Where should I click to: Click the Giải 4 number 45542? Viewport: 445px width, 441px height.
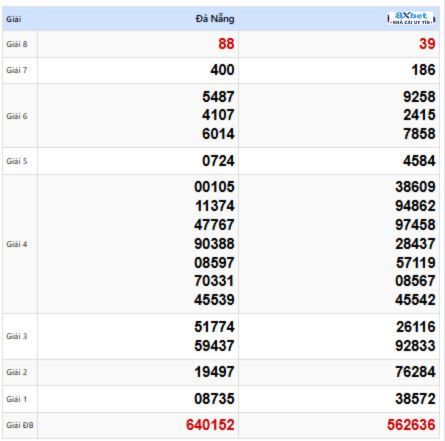[x=415, y=300]
